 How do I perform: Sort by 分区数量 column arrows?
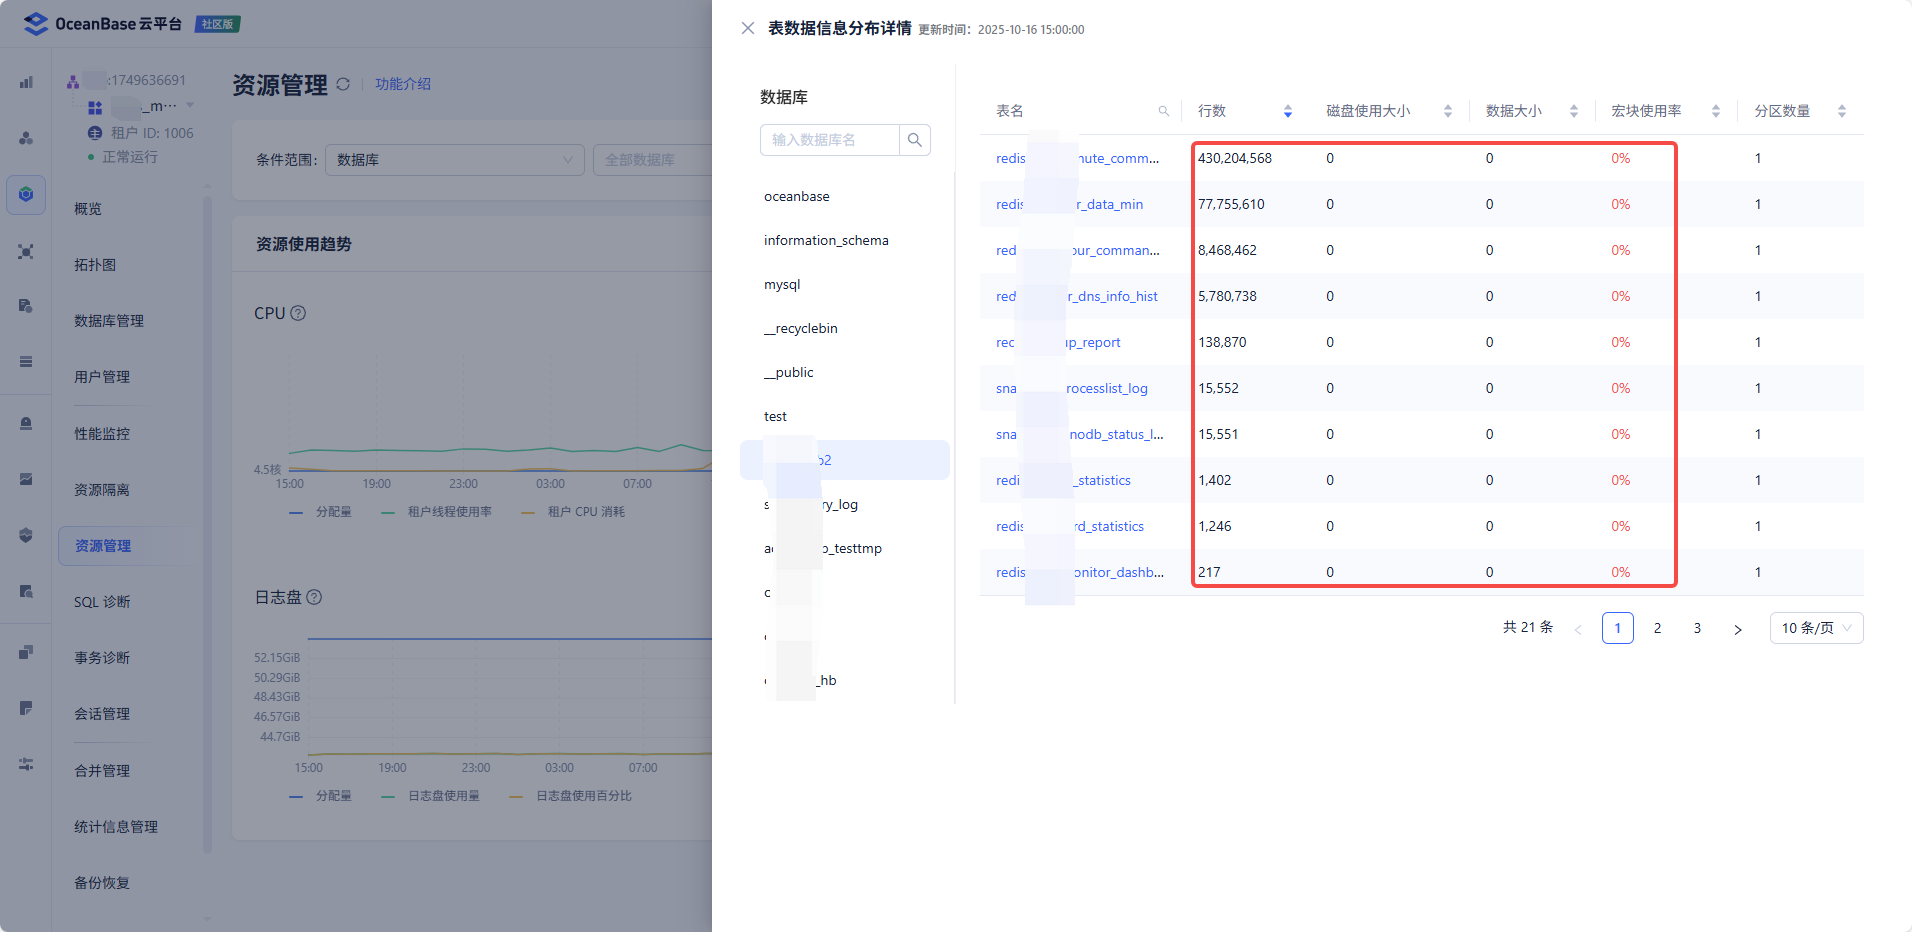[x=1841, y=111]
